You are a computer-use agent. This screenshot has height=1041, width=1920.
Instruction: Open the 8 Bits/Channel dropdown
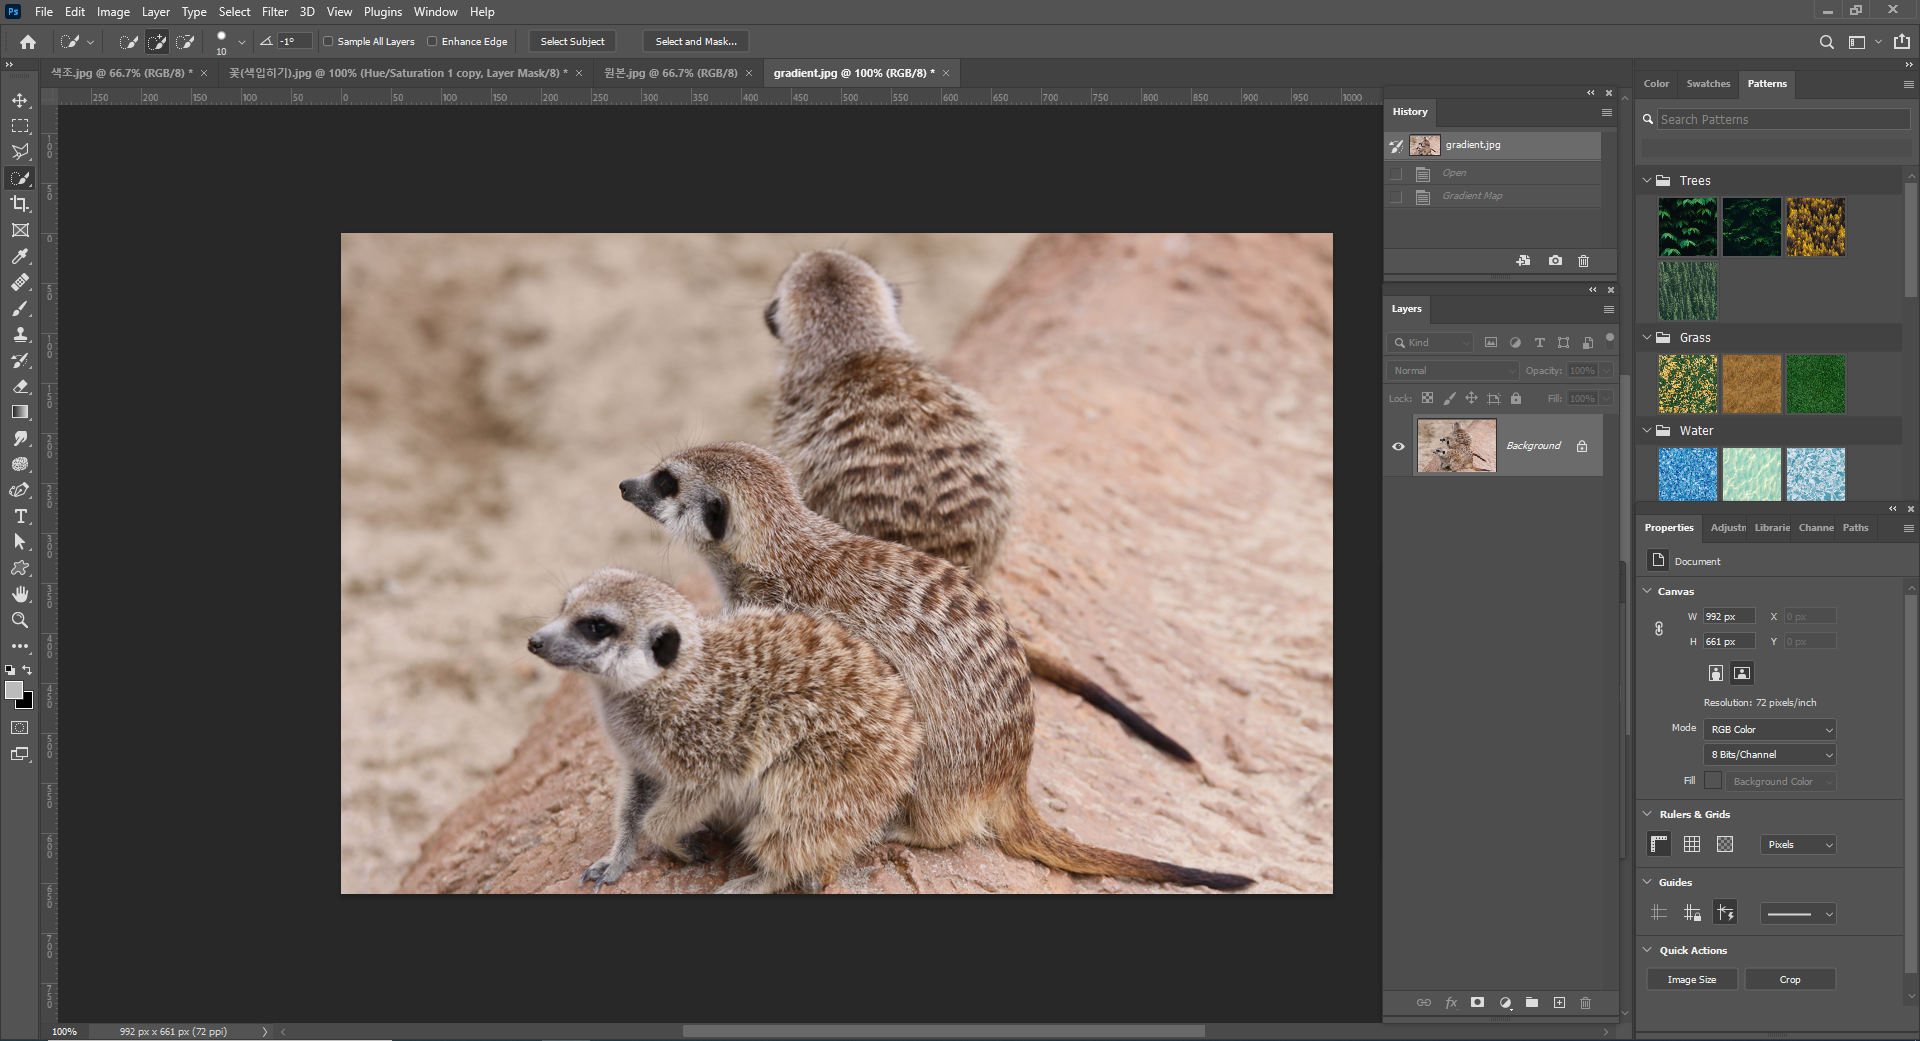[x=1770, y=755]
